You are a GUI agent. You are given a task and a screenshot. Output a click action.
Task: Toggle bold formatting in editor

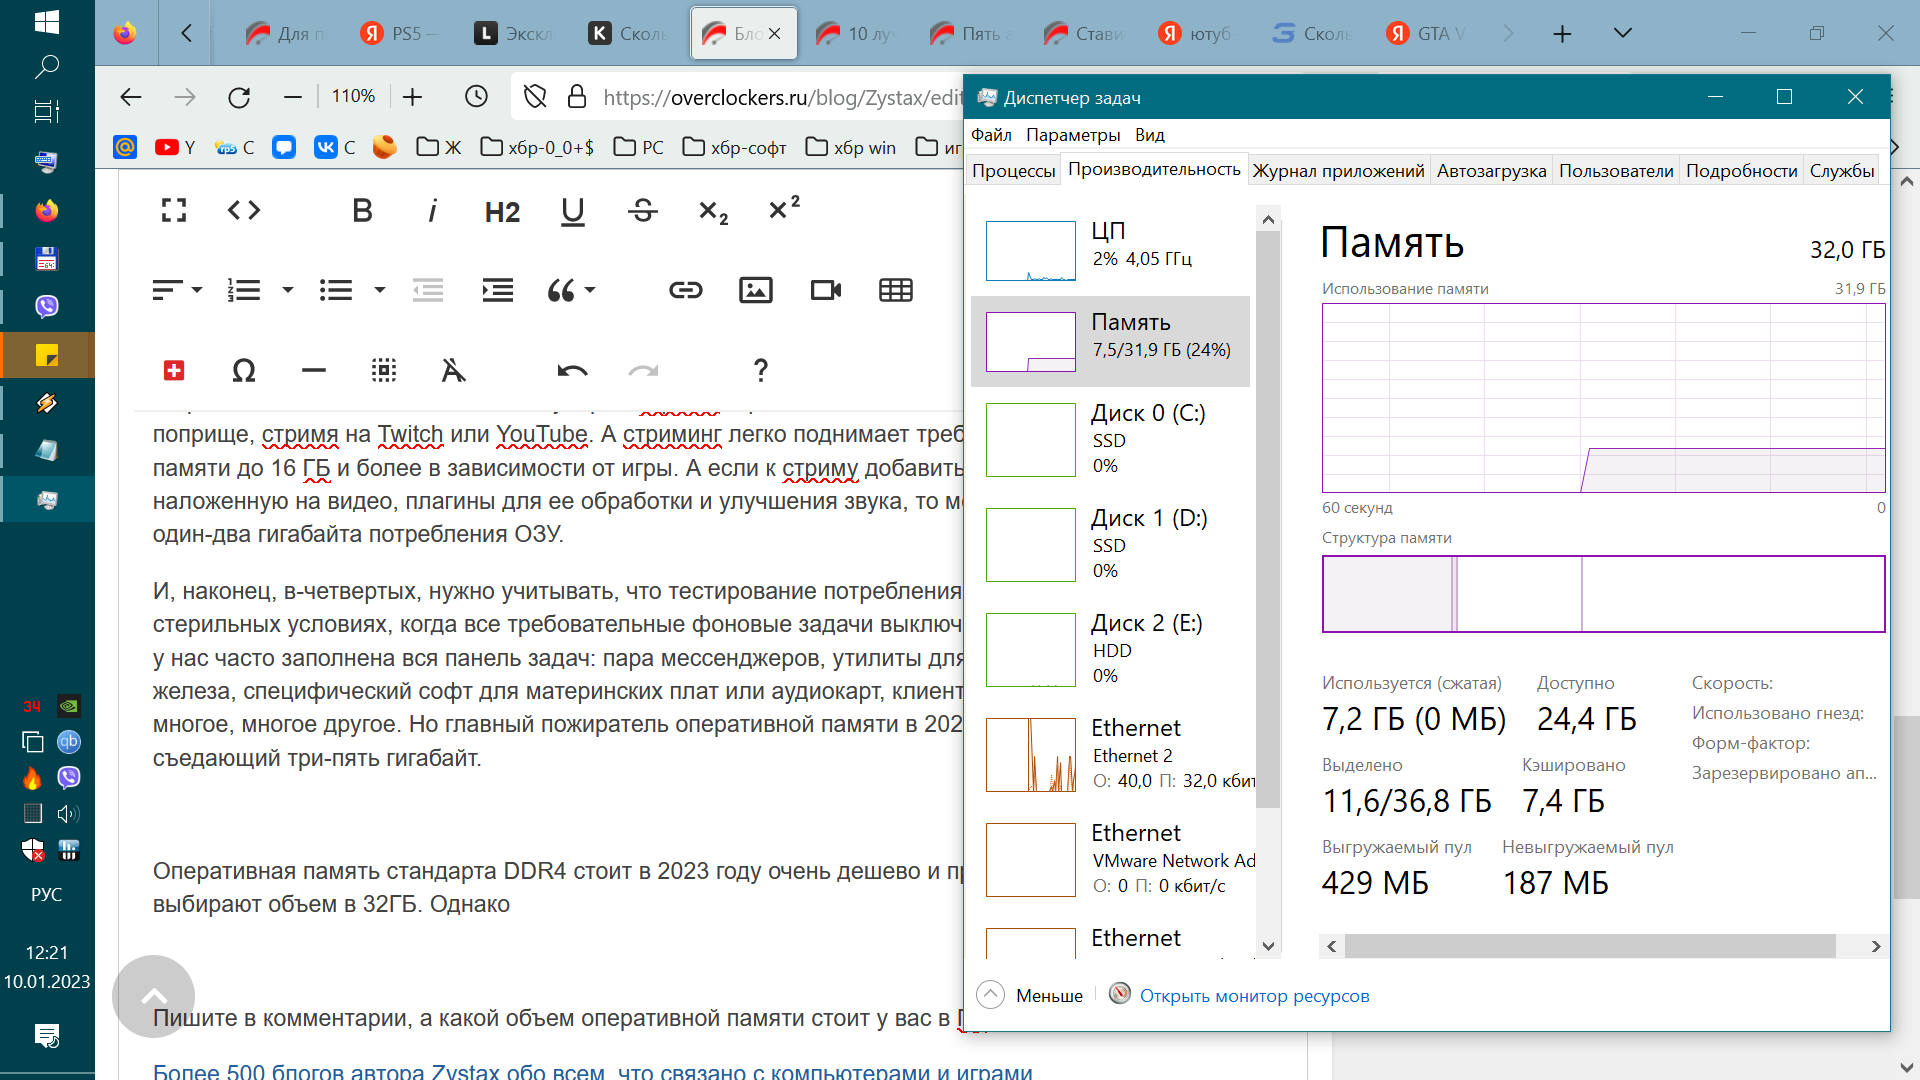[x=362, y=211]
